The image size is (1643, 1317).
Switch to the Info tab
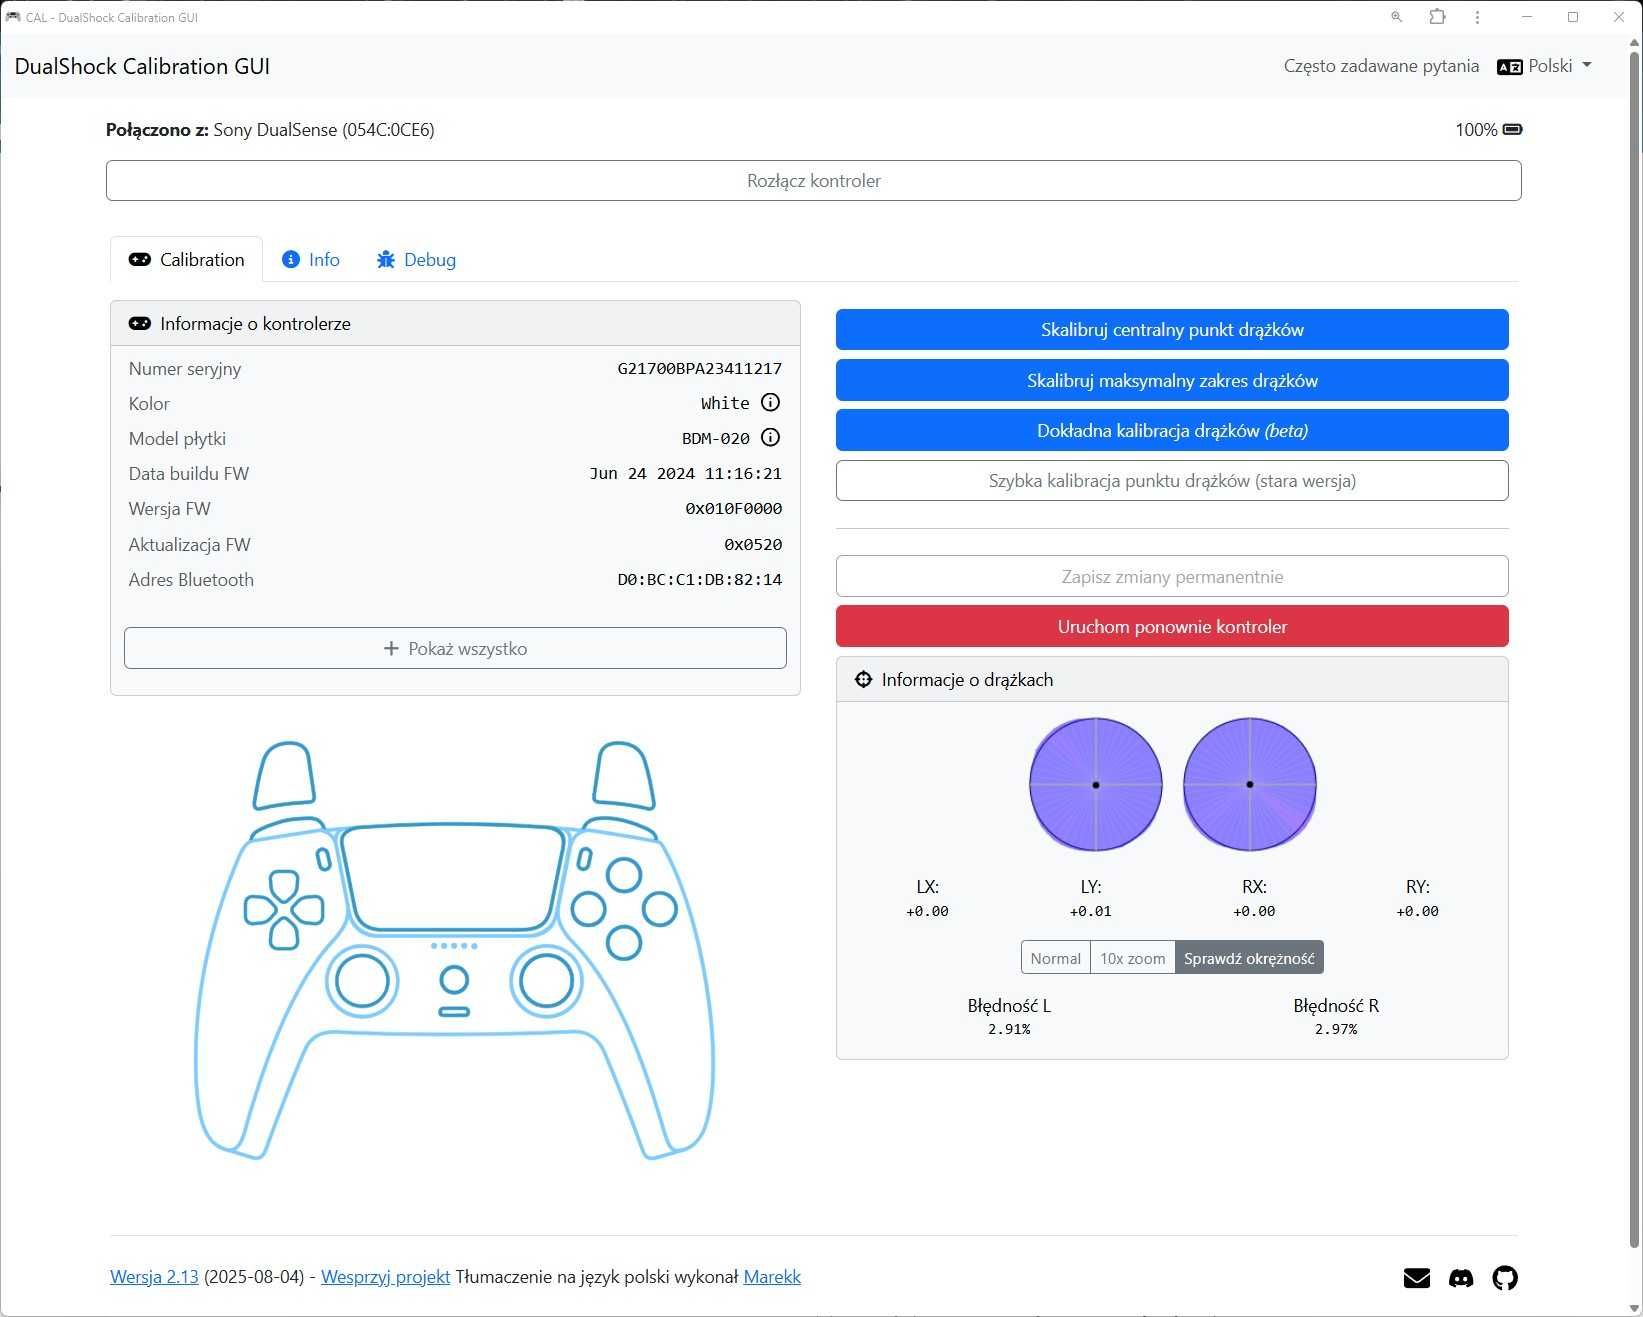click(311, 260)
